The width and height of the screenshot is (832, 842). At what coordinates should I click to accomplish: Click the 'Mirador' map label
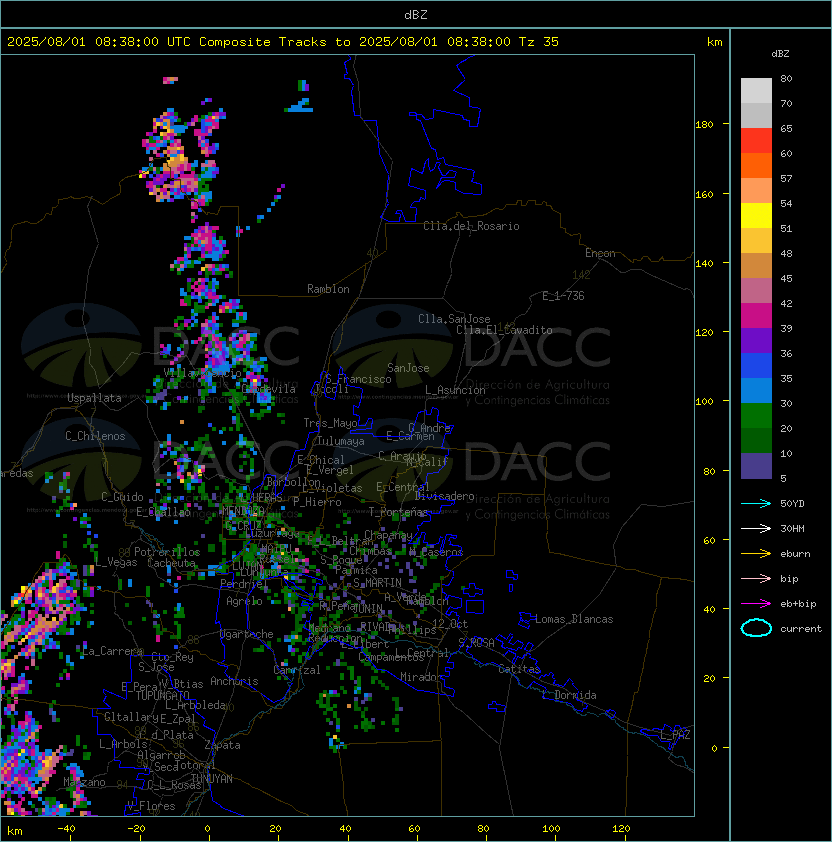click(x=422, y=677)
